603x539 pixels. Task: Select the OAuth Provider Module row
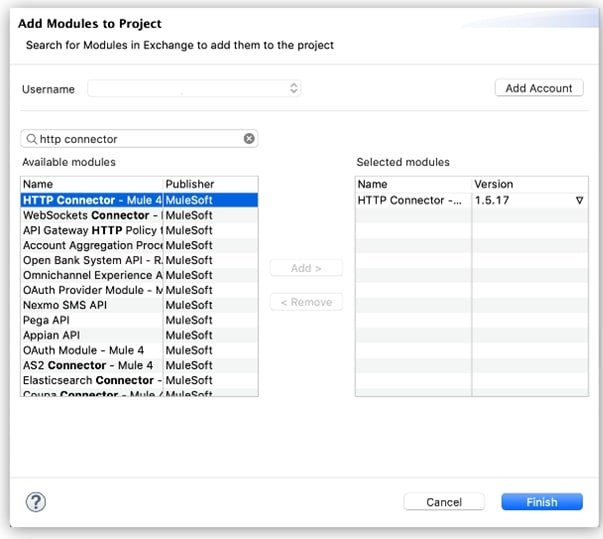tap(139, 290)
